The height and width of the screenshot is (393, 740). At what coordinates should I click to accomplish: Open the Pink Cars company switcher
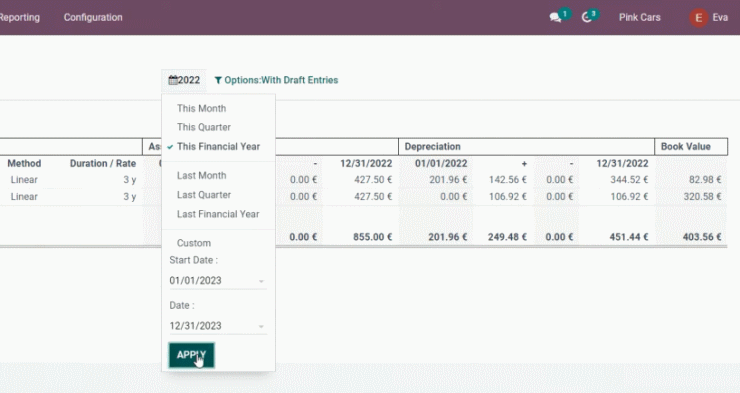pyautogui.click(x=639, y=17)
